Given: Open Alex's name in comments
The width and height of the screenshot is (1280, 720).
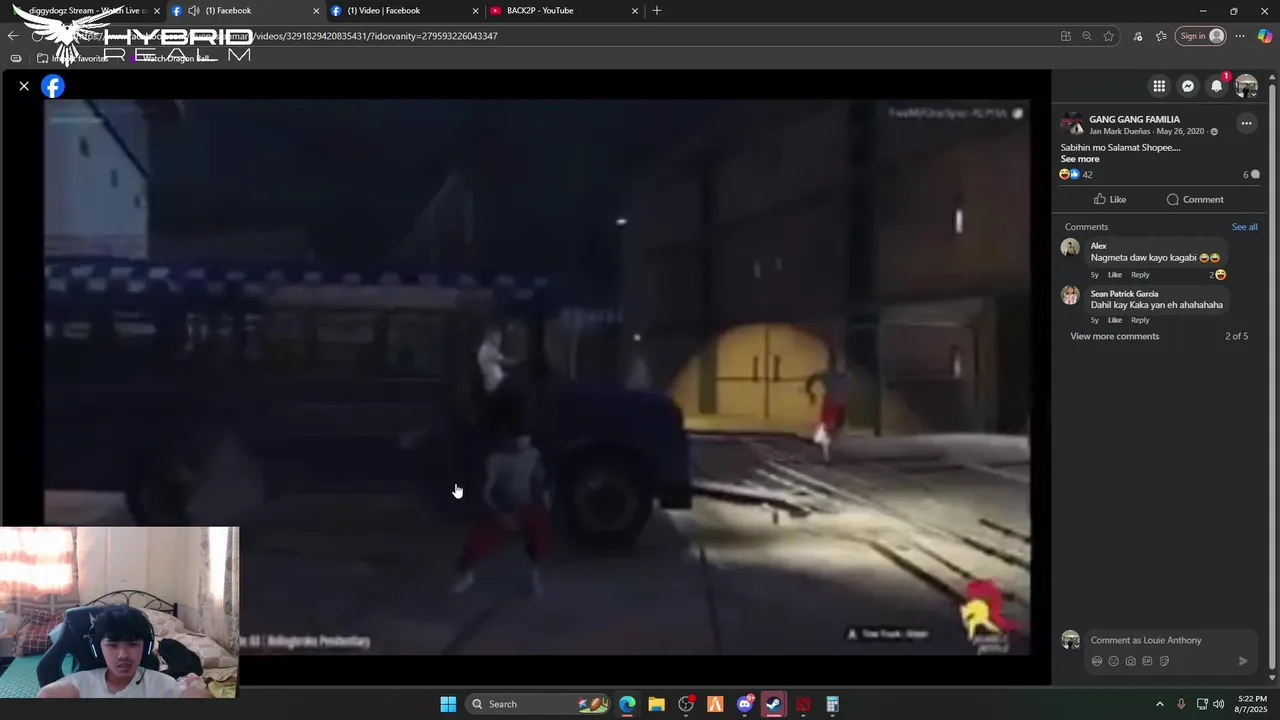Looking at the screenshot, I should (1098, 246).
